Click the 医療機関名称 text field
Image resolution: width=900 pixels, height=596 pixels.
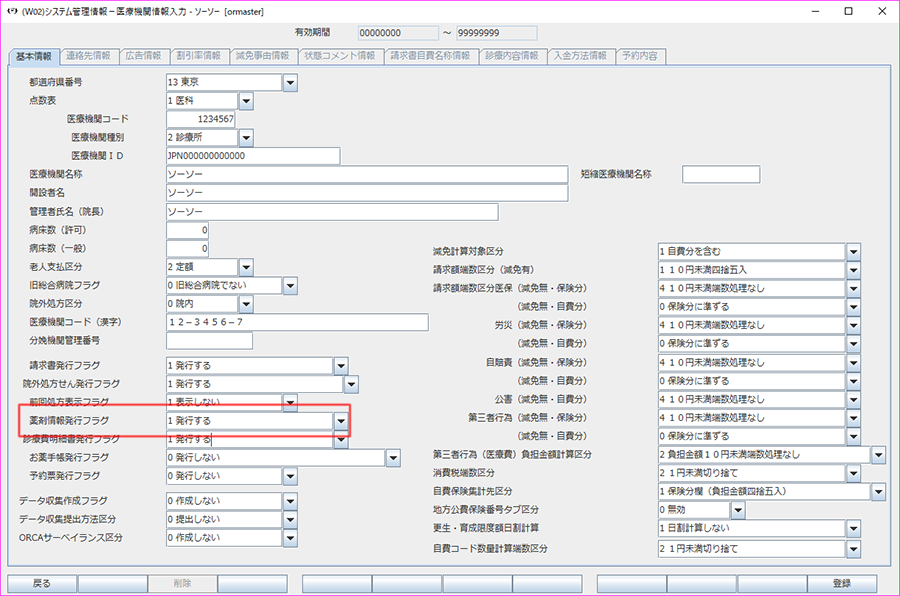367,175
